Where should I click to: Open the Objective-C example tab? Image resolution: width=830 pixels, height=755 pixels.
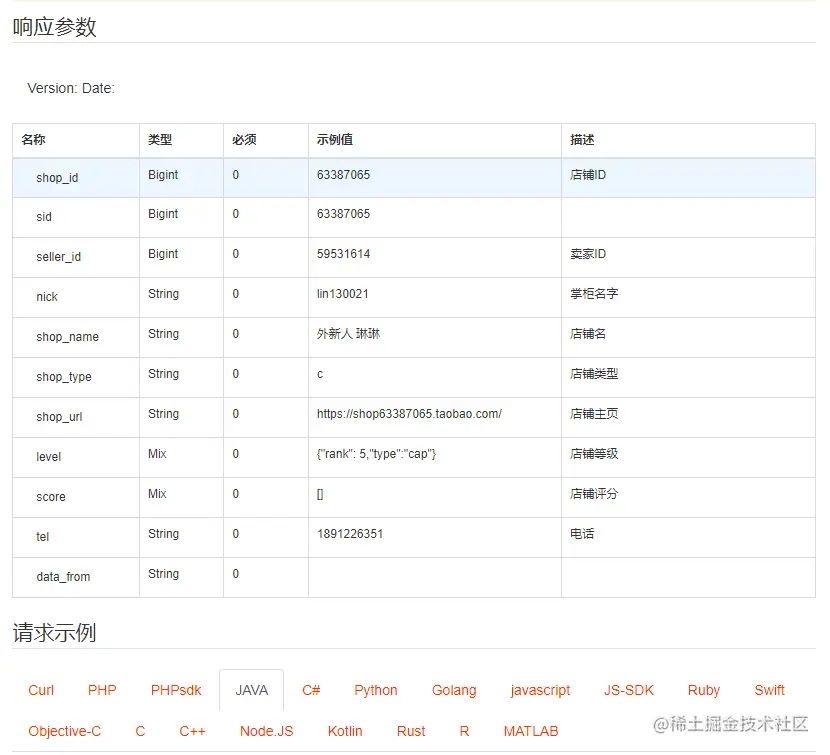64,731
